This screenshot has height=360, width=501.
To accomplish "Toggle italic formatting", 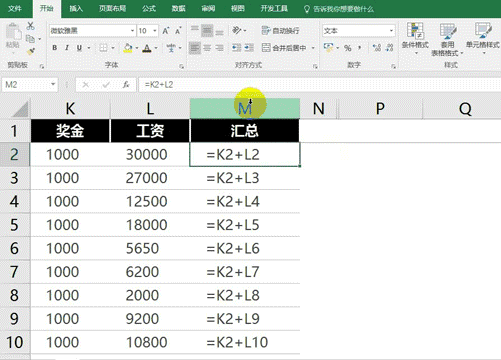I will [67, 48].
